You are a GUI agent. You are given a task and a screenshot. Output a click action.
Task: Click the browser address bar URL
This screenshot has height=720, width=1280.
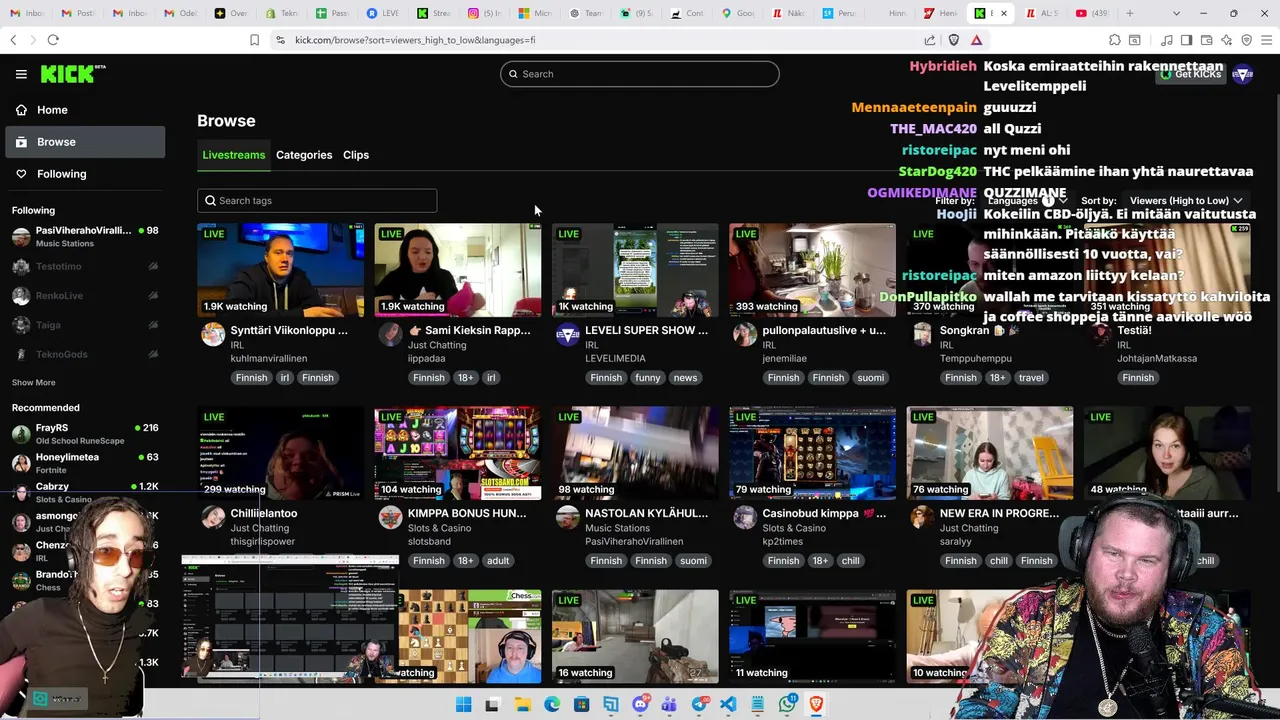point(415,40)
